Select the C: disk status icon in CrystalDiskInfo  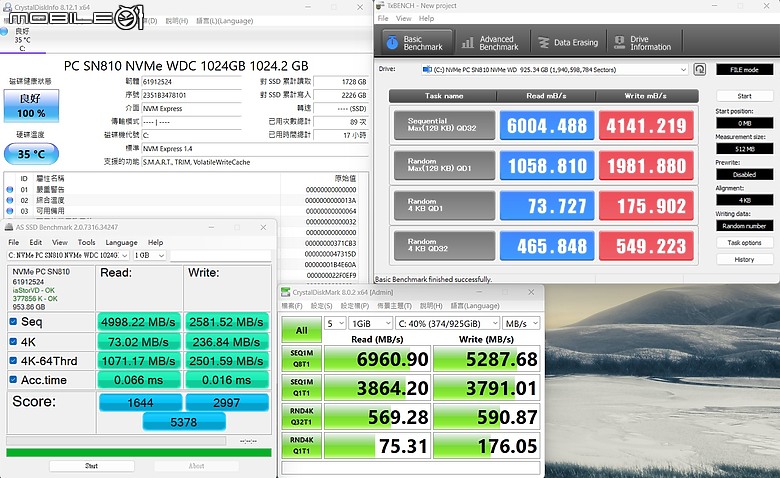[4, 32]
